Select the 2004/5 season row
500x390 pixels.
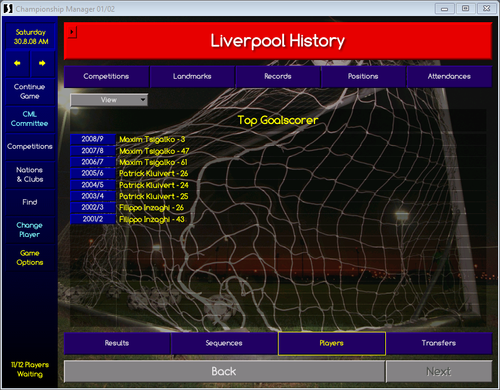[x=93, y=185]
